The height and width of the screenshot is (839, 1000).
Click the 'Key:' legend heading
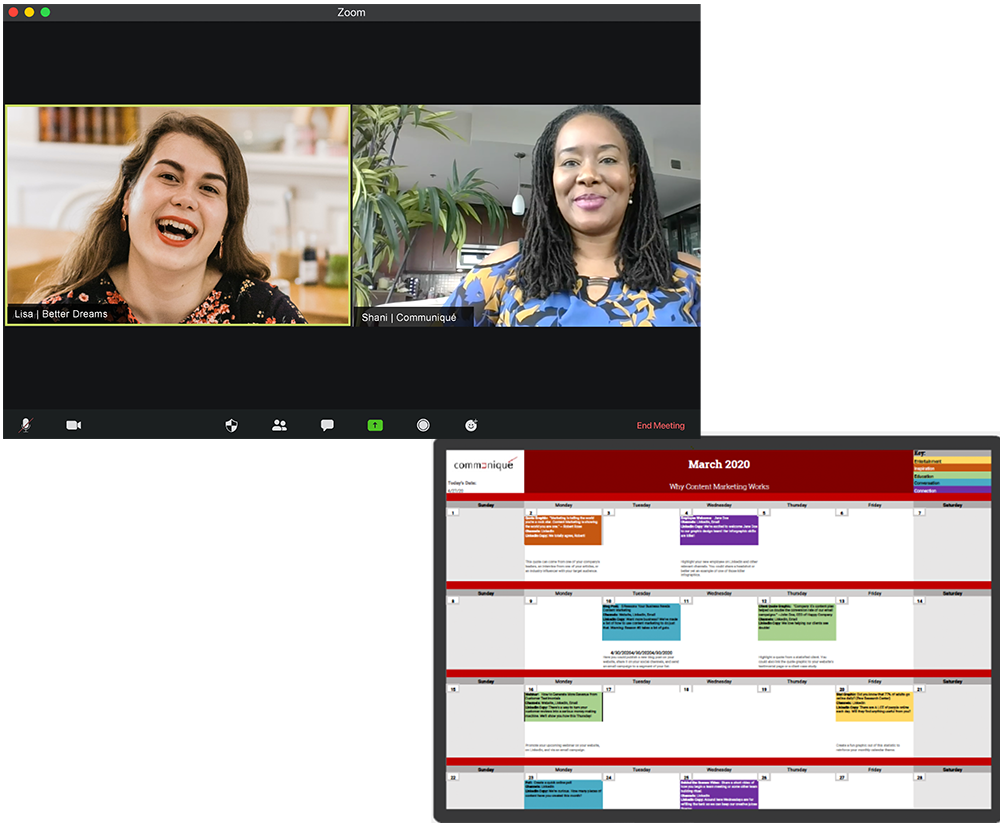coord(920,453)
